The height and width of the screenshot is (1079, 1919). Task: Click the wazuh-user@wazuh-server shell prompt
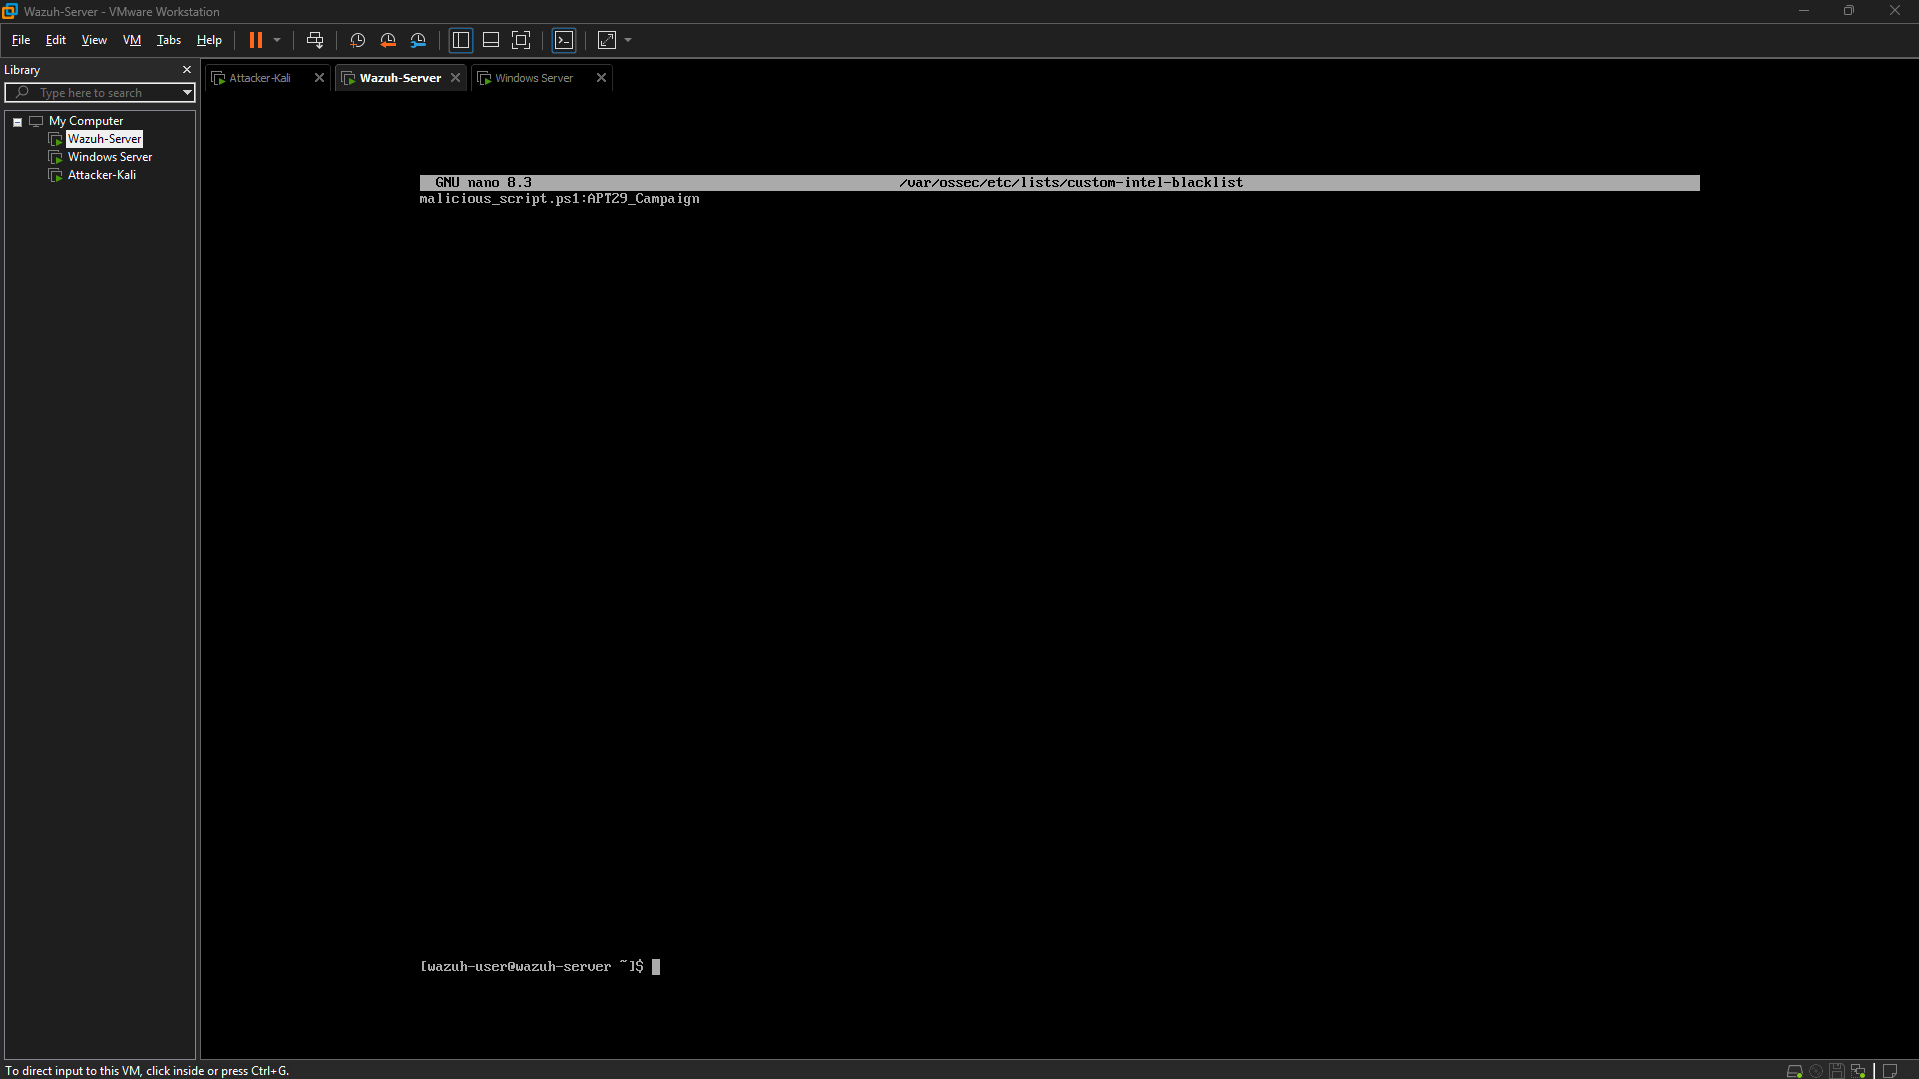tap(531, 967)
